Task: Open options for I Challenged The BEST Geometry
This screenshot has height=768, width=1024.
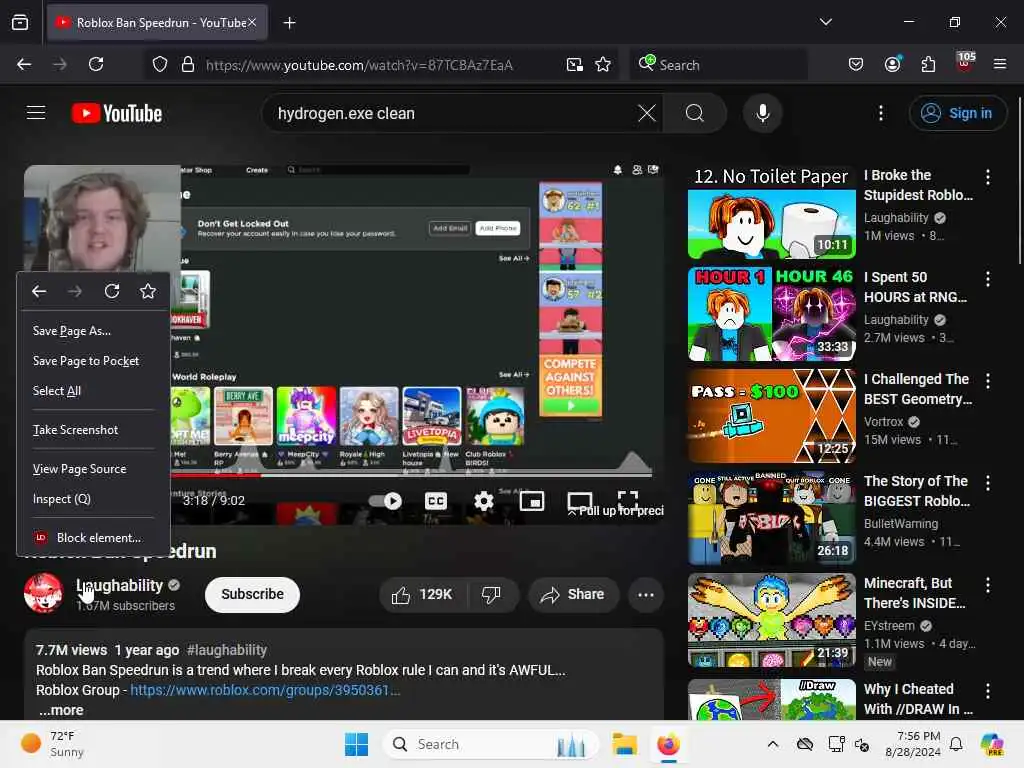Action: pyautogui.click(x=987, y=381)
